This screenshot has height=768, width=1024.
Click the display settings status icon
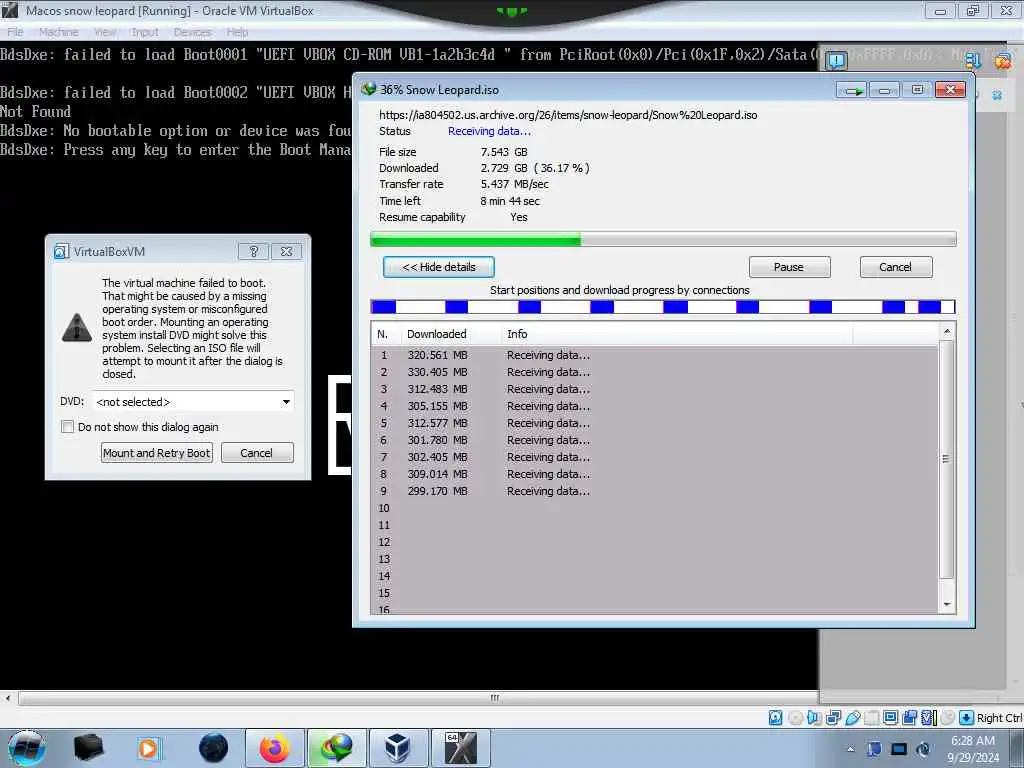(890, 718)
